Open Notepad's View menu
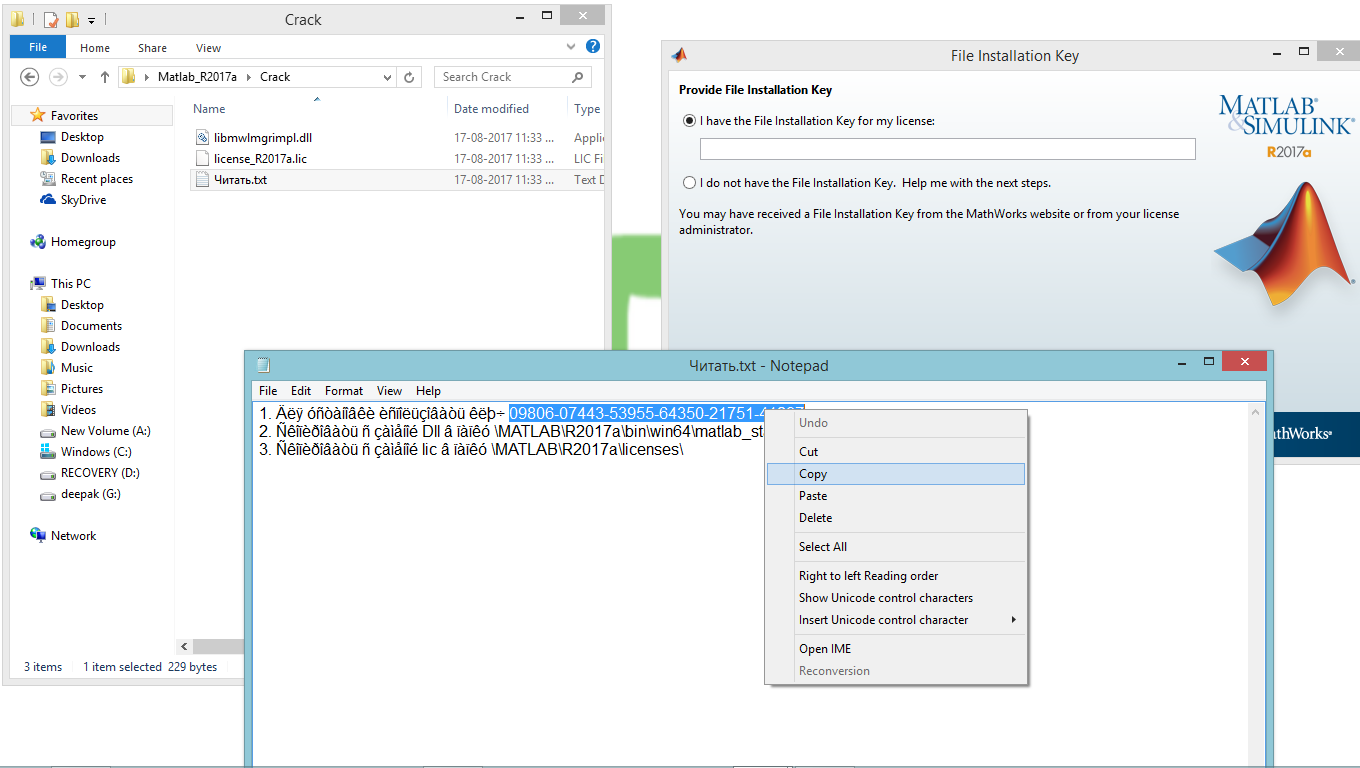The height and width of the screenshot is (768, 1360). tap(389, 391)
